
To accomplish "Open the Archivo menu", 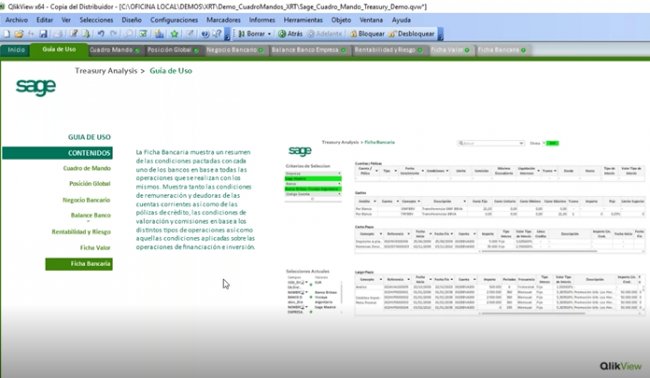I will pyautogui.click(x=17, y=20).
